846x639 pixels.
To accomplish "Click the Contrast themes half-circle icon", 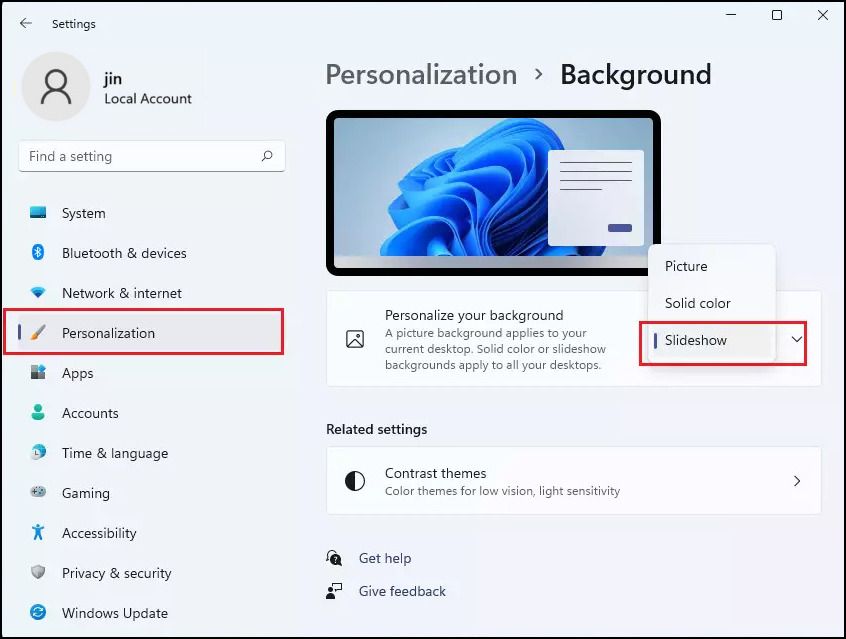I will (x=355, y=480).
